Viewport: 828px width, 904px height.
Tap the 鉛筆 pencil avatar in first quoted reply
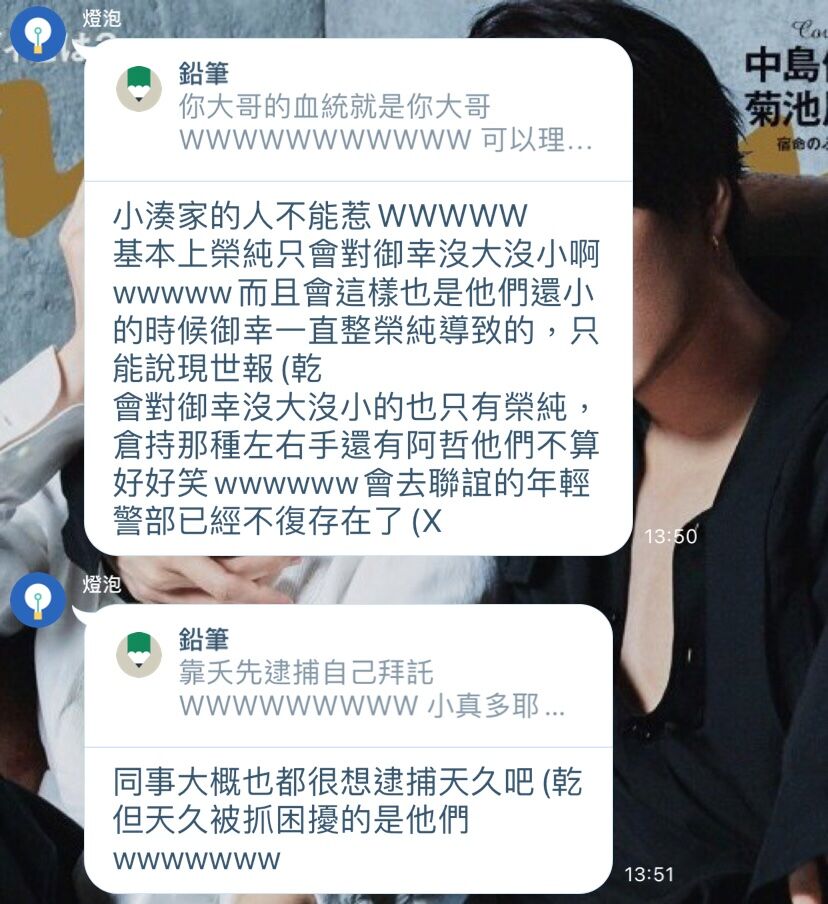pos(139,88)
